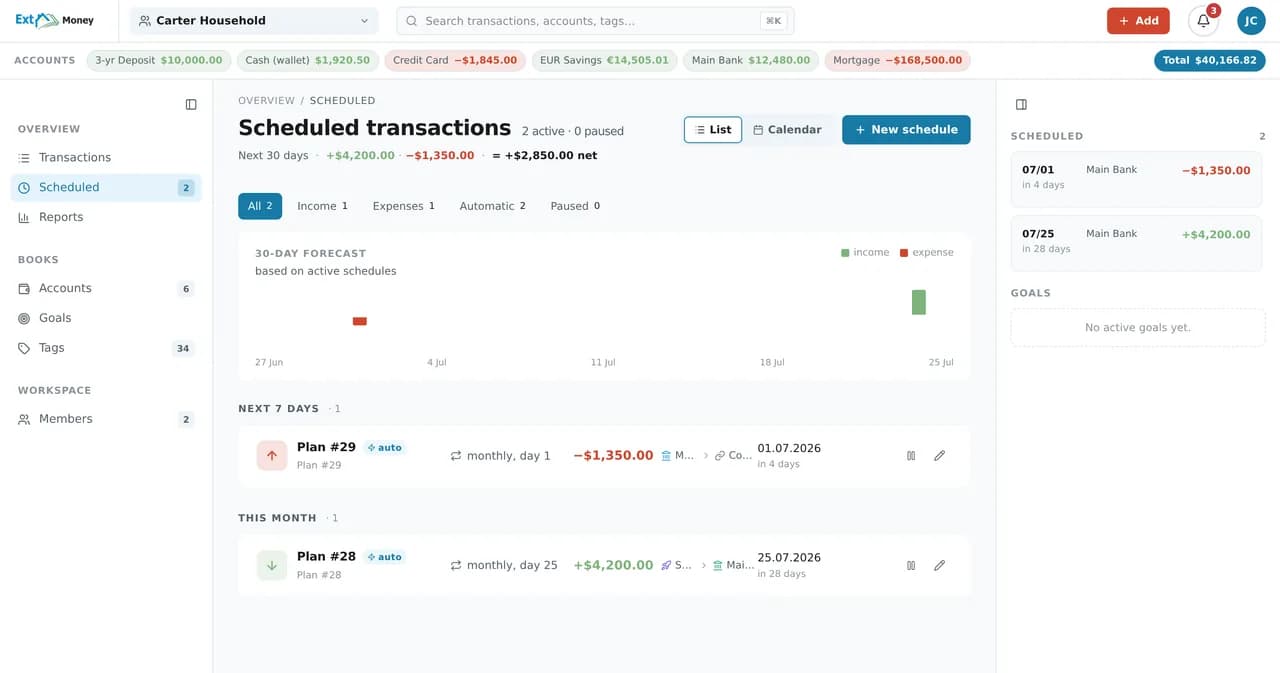Screen dimensions: 1280x673
Task: Click the red Add button
Action: [1138, 21]
